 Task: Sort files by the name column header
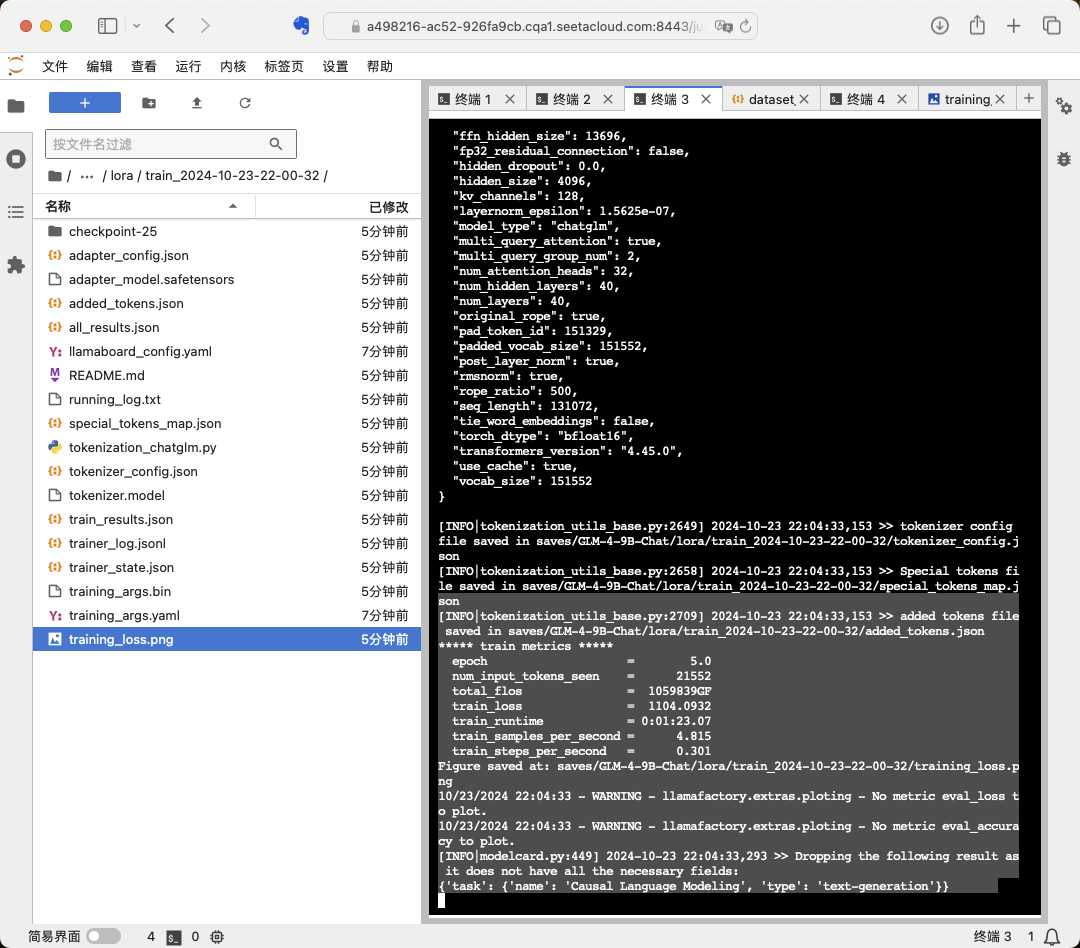pyautogui.click(x=58, y=206)
